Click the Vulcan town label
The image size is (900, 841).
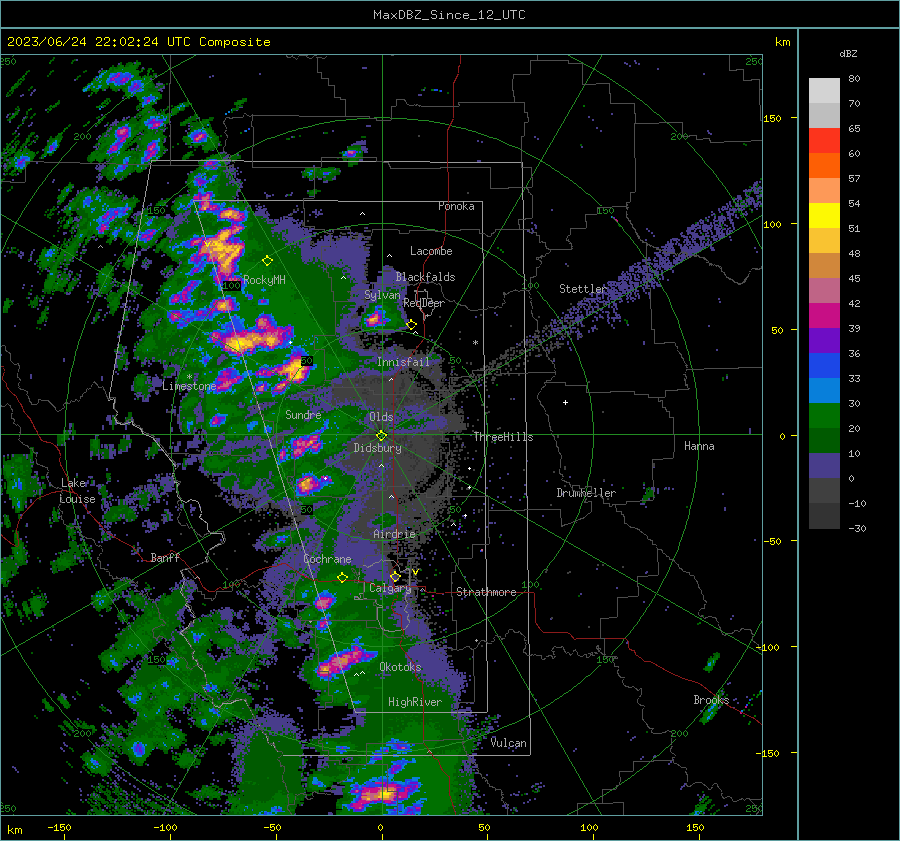coord(508,743)
